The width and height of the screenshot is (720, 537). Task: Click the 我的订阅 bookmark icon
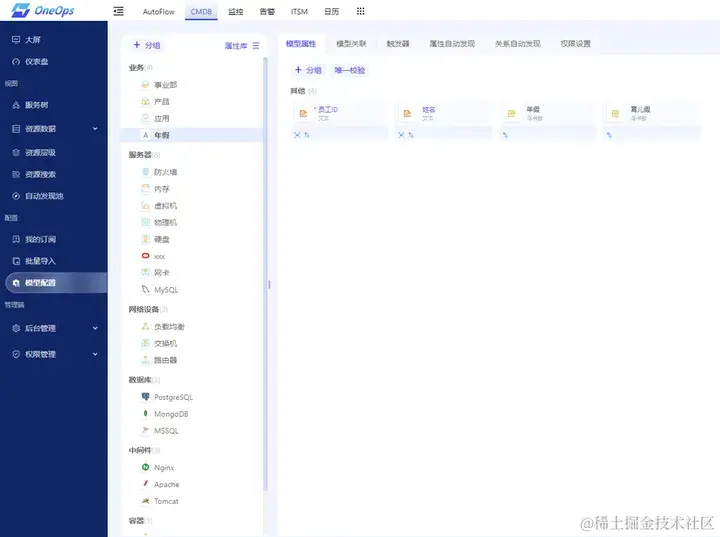16,239
